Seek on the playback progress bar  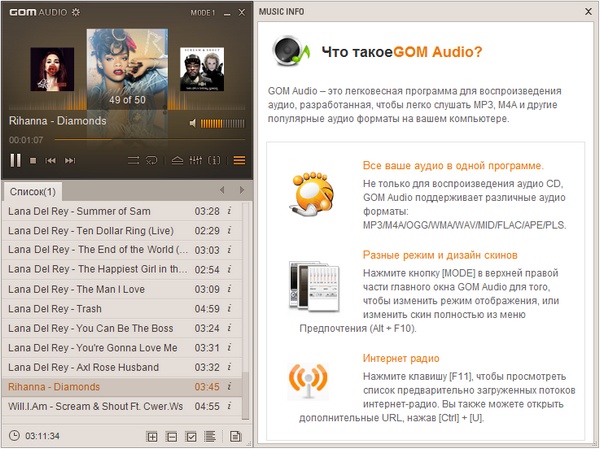click(x=150, y=140)
